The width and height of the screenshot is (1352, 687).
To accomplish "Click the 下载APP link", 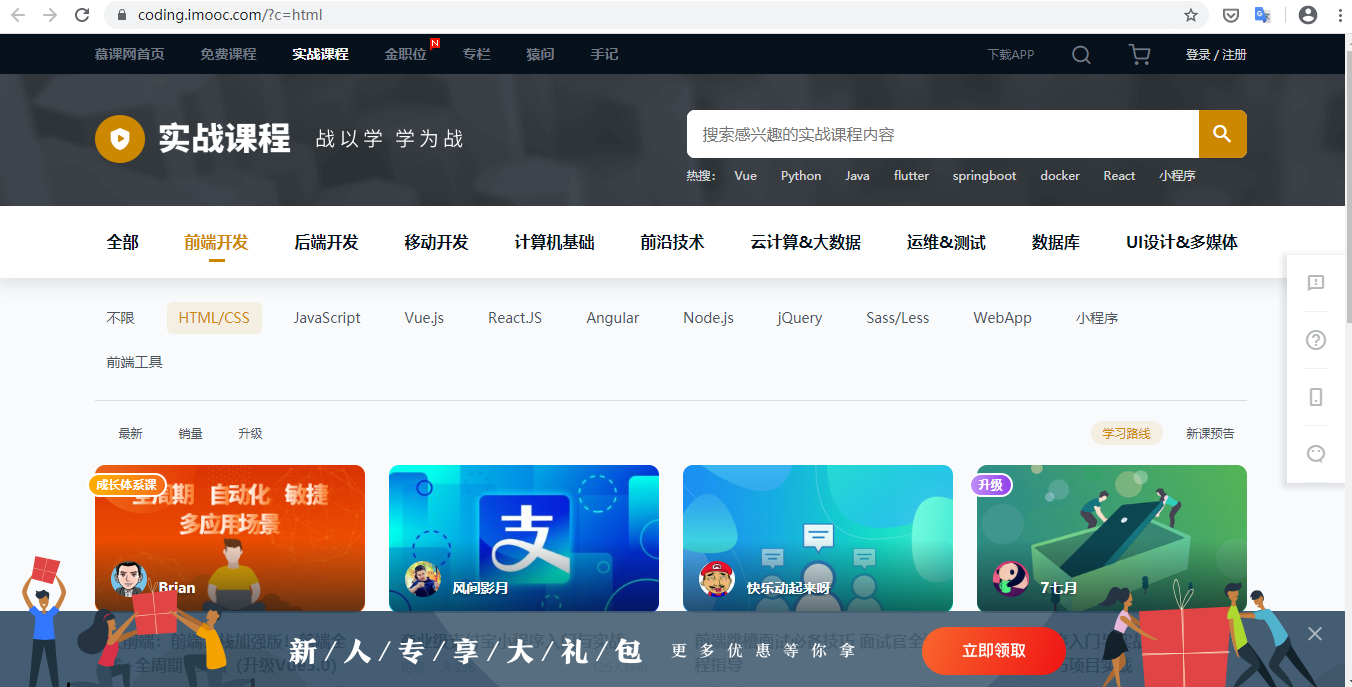I will tap(1011, 55).
